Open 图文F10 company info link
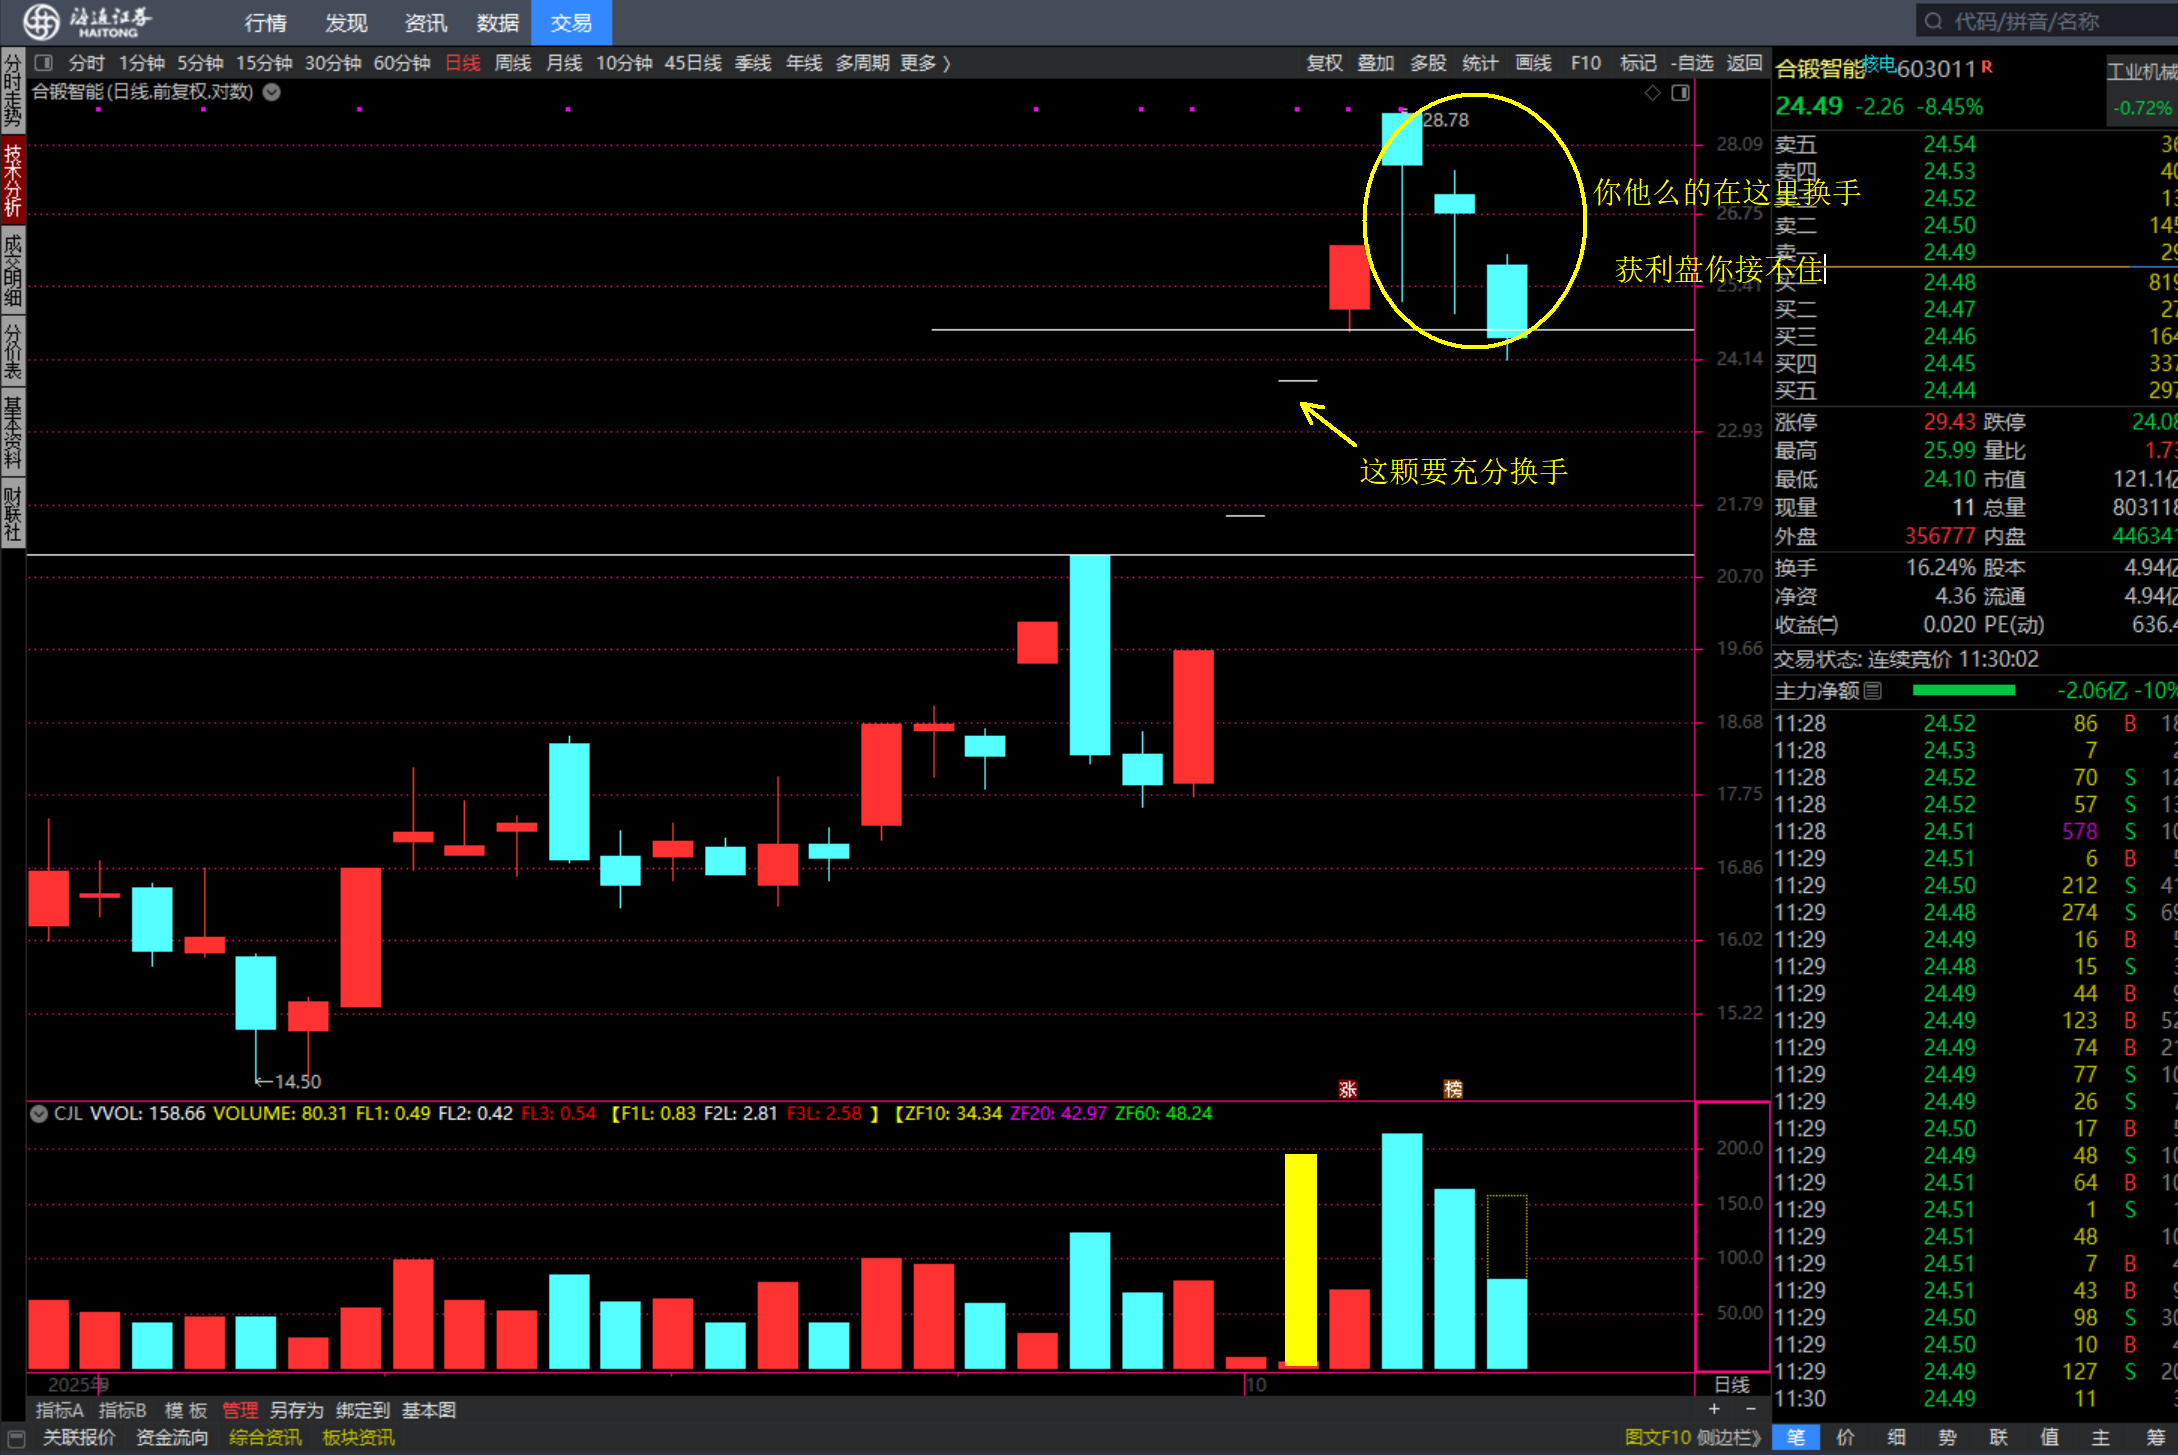 click(1657, 1437)
